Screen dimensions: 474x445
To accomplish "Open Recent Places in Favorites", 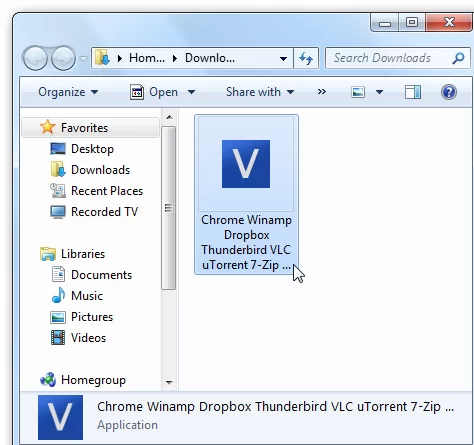I will click(x=107, y=191).
